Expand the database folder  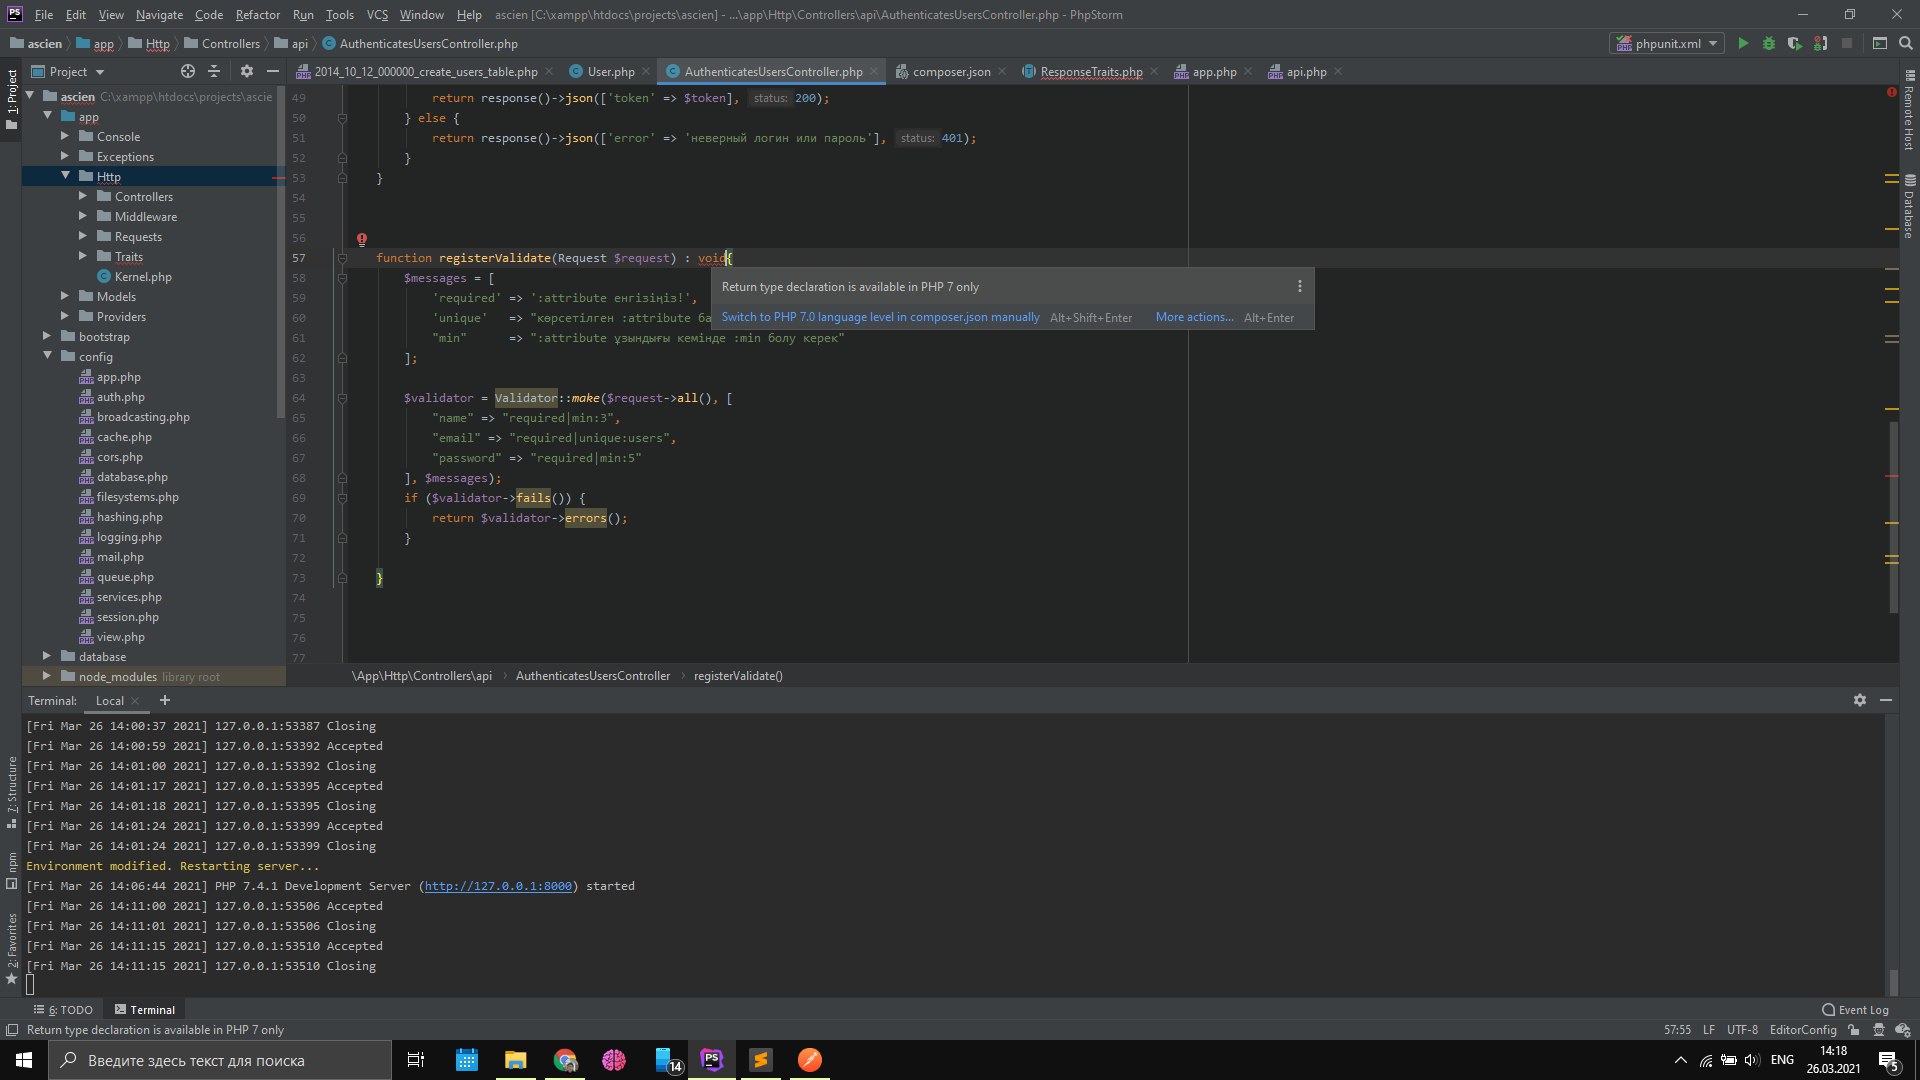[x=47, y=656]
